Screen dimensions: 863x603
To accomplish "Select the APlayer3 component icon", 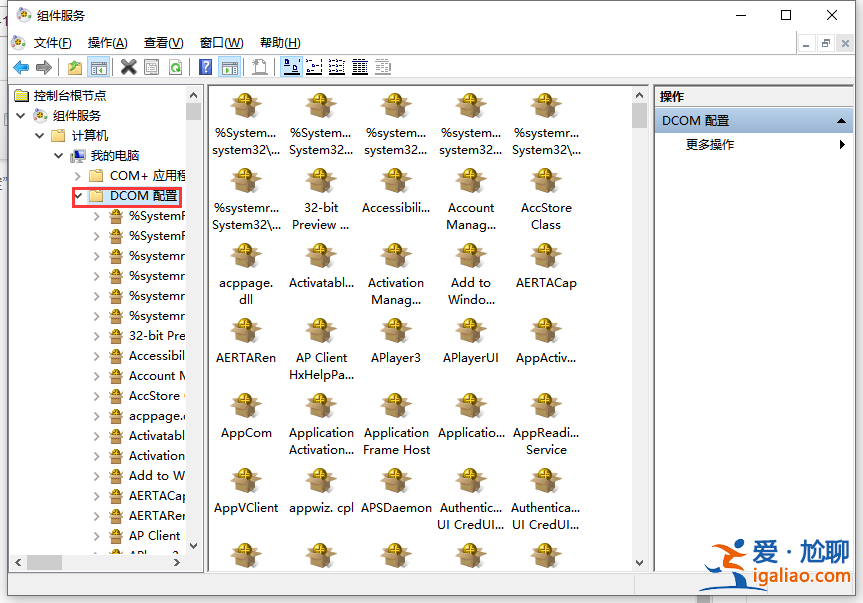I will pos(396,332).
